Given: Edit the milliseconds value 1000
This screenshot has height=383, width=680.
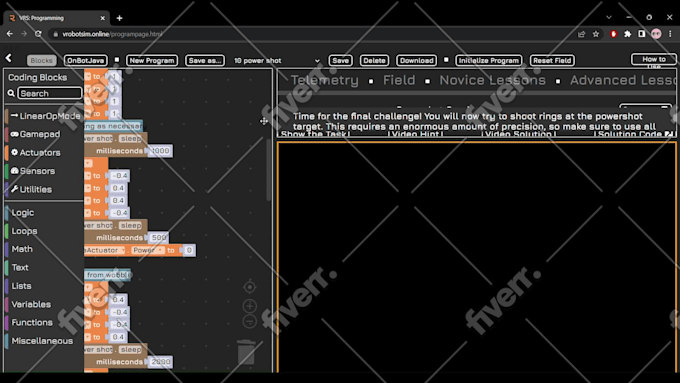Looking at the screenshot, I should point(160,151).
